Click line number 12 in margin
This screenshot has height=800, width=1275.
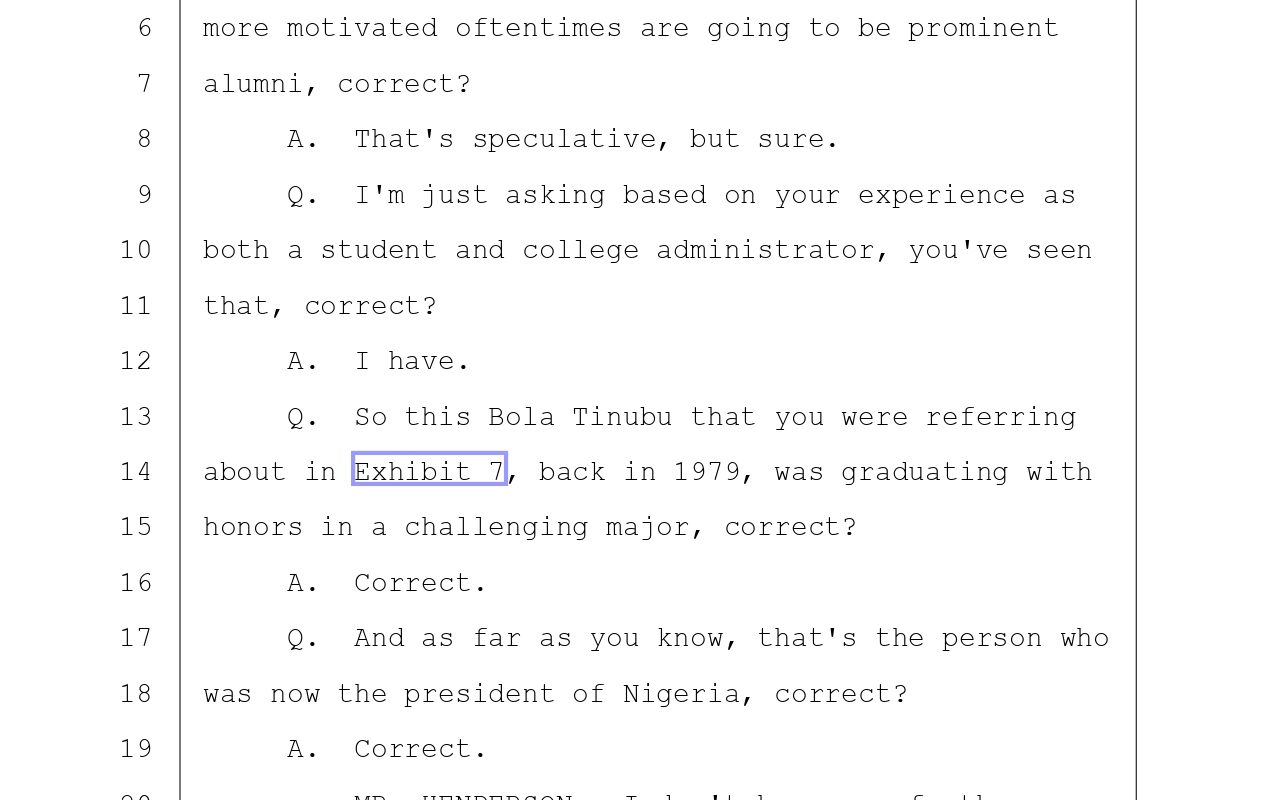point(136,361)
